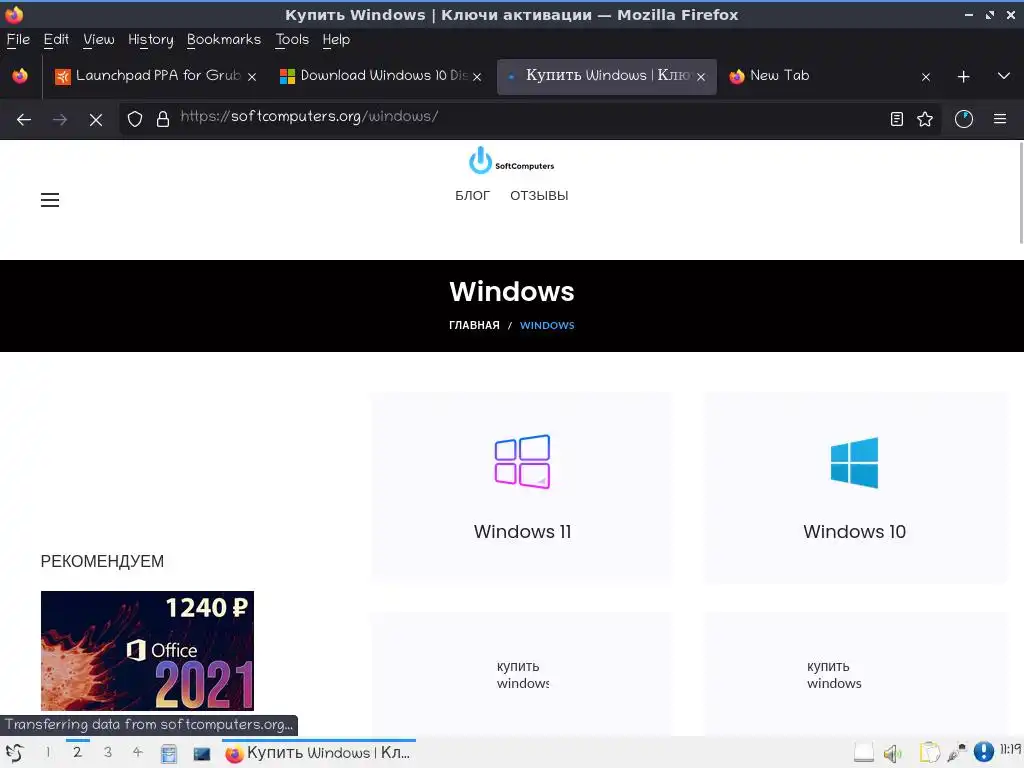Open Firefox View icon in tab bar
The width and height of the screenshot is (1024, 768).
point(20,76)
